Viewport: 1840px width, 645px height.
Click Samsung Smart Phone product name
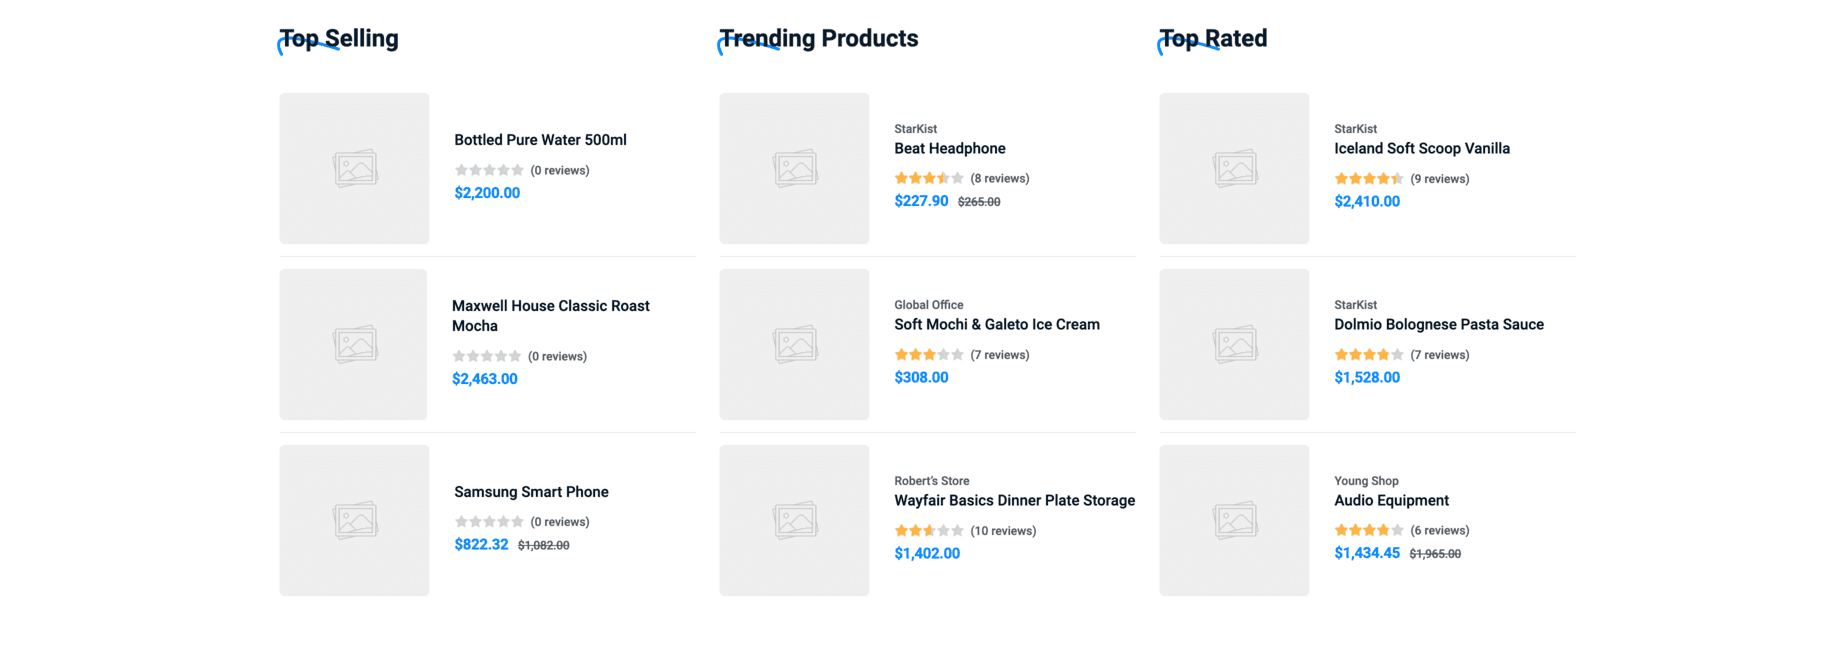pyautogui.click(x=531, y=492)
